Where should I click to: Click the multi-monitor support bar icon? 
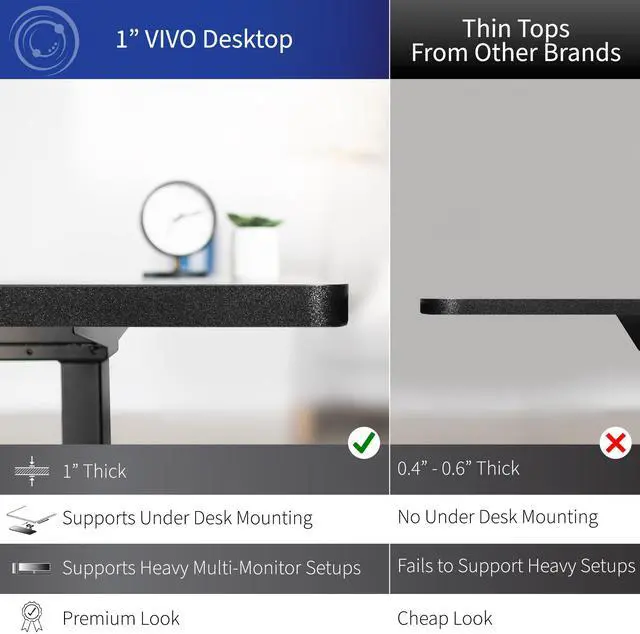[x=31, y=567]
